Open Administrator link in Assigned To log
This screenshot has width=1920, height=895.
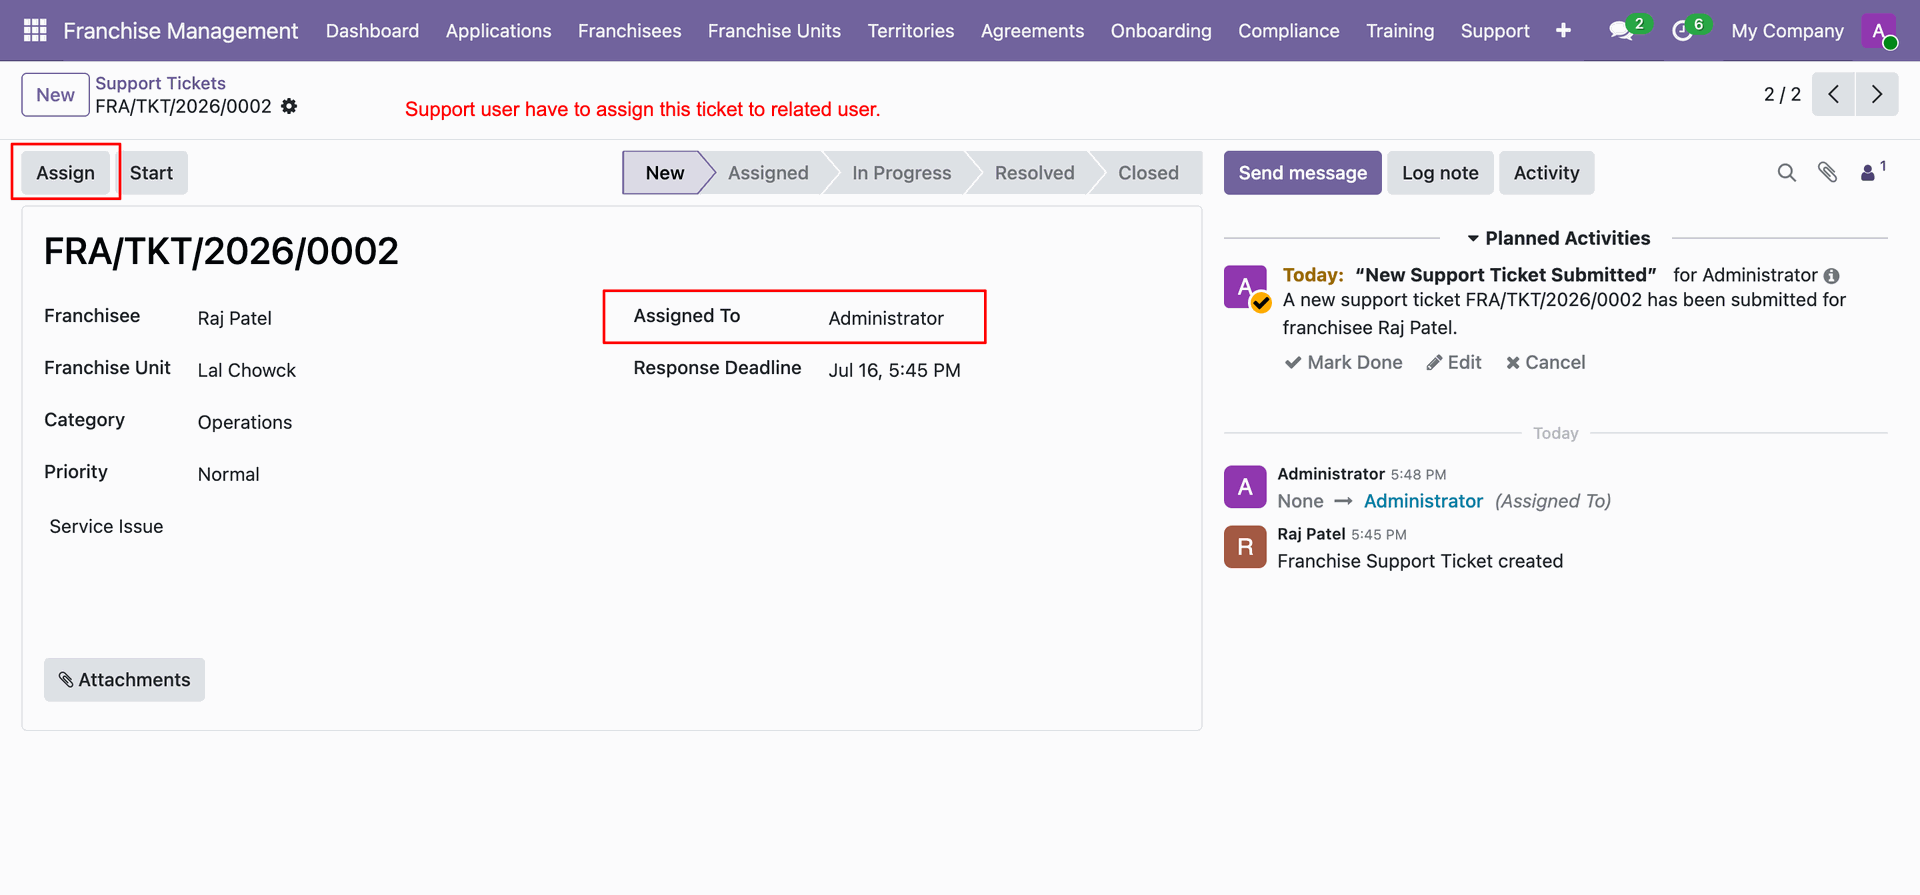point(1423,501)
